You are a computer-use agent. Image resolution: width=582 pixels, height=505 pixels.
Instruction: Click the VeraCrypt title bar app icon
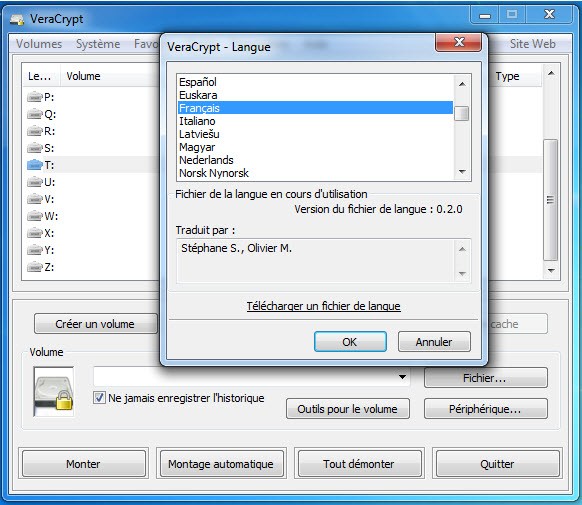tap(17, 19)
